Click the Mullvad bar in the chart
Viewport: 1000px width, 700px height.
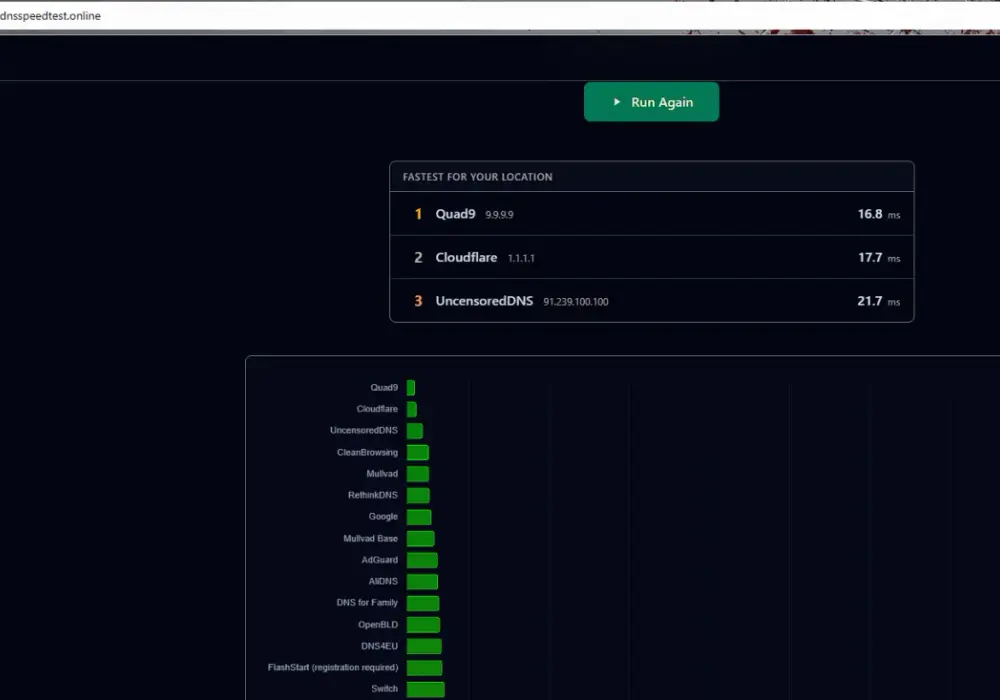pos(418,474)
